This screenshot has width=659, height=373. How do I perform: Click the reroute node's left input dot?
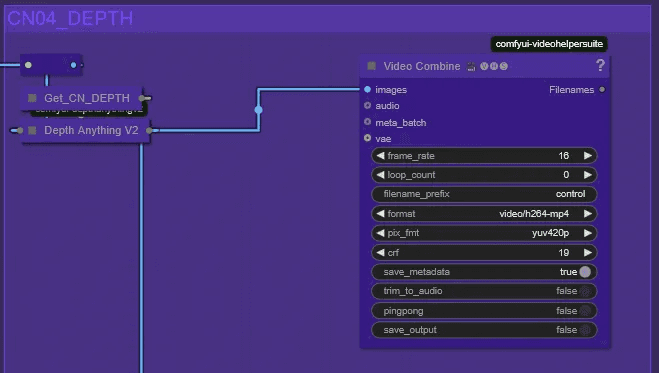[x=28, y=65]
